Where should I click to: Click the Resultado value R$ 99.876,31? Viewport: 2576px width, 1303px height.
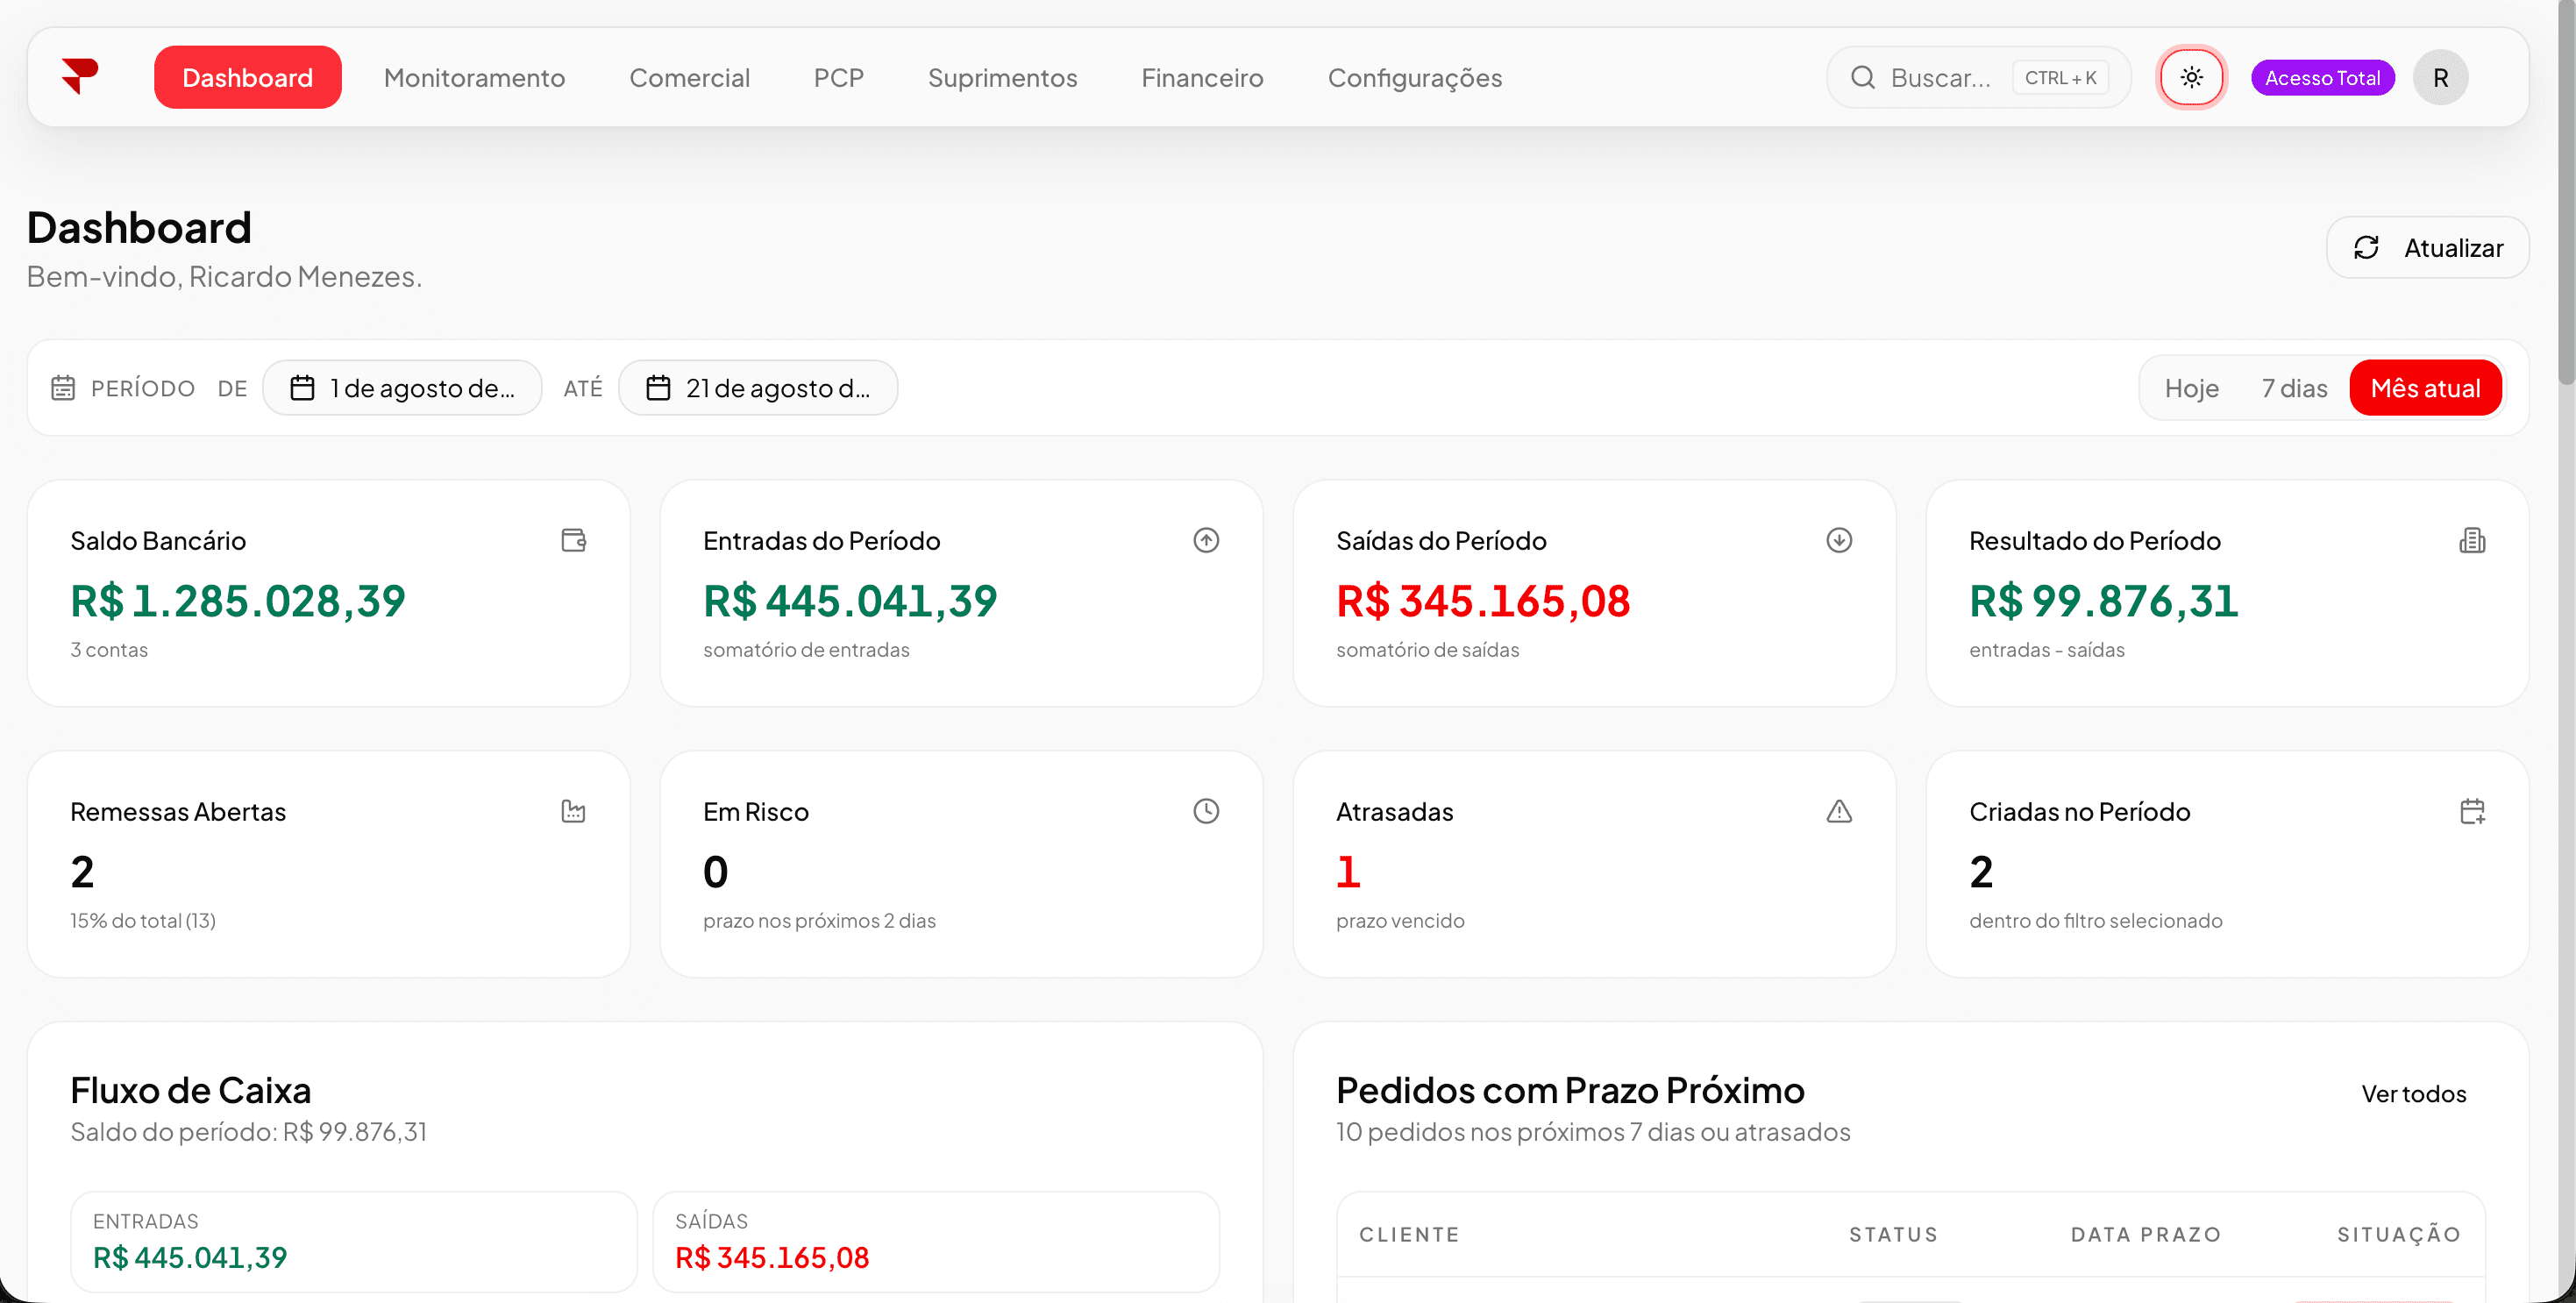pos(2104,600)
